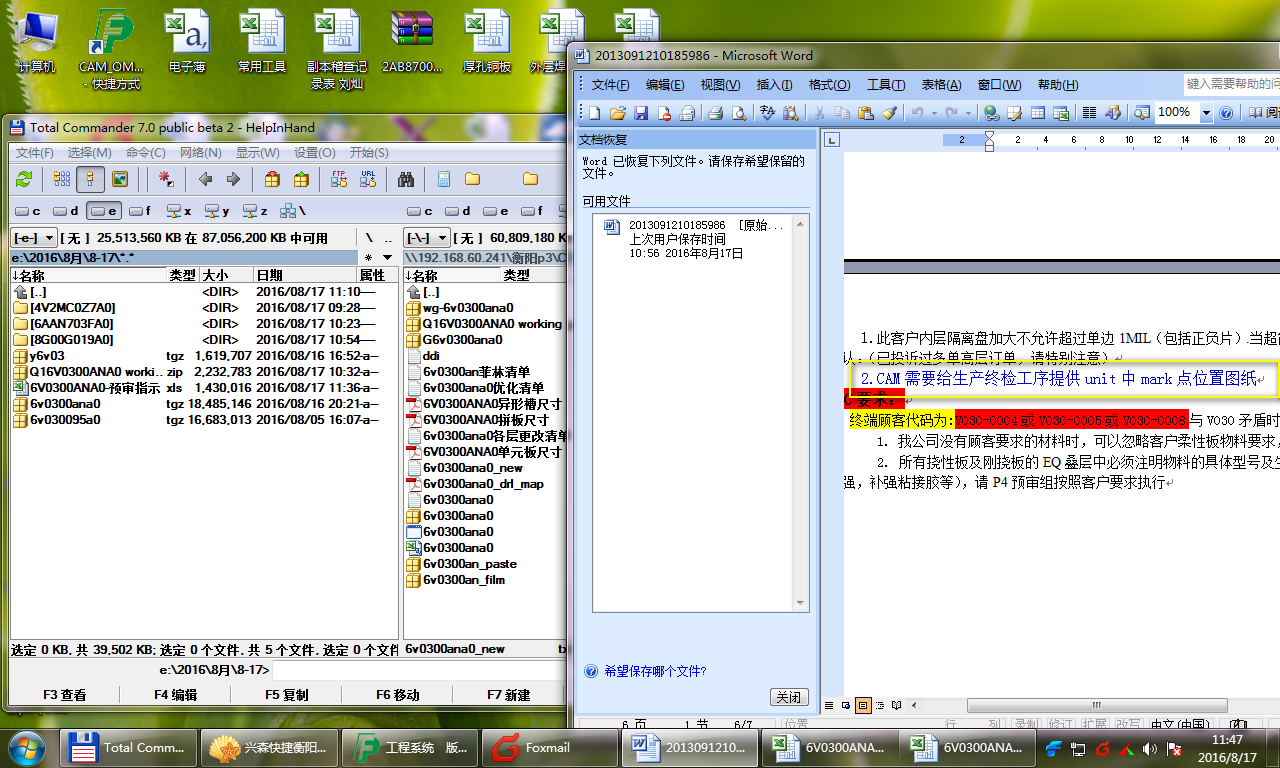Open 希望保存哪个文件? help link
Viewport: 1280px width, 768px height.
pos(655,671)
